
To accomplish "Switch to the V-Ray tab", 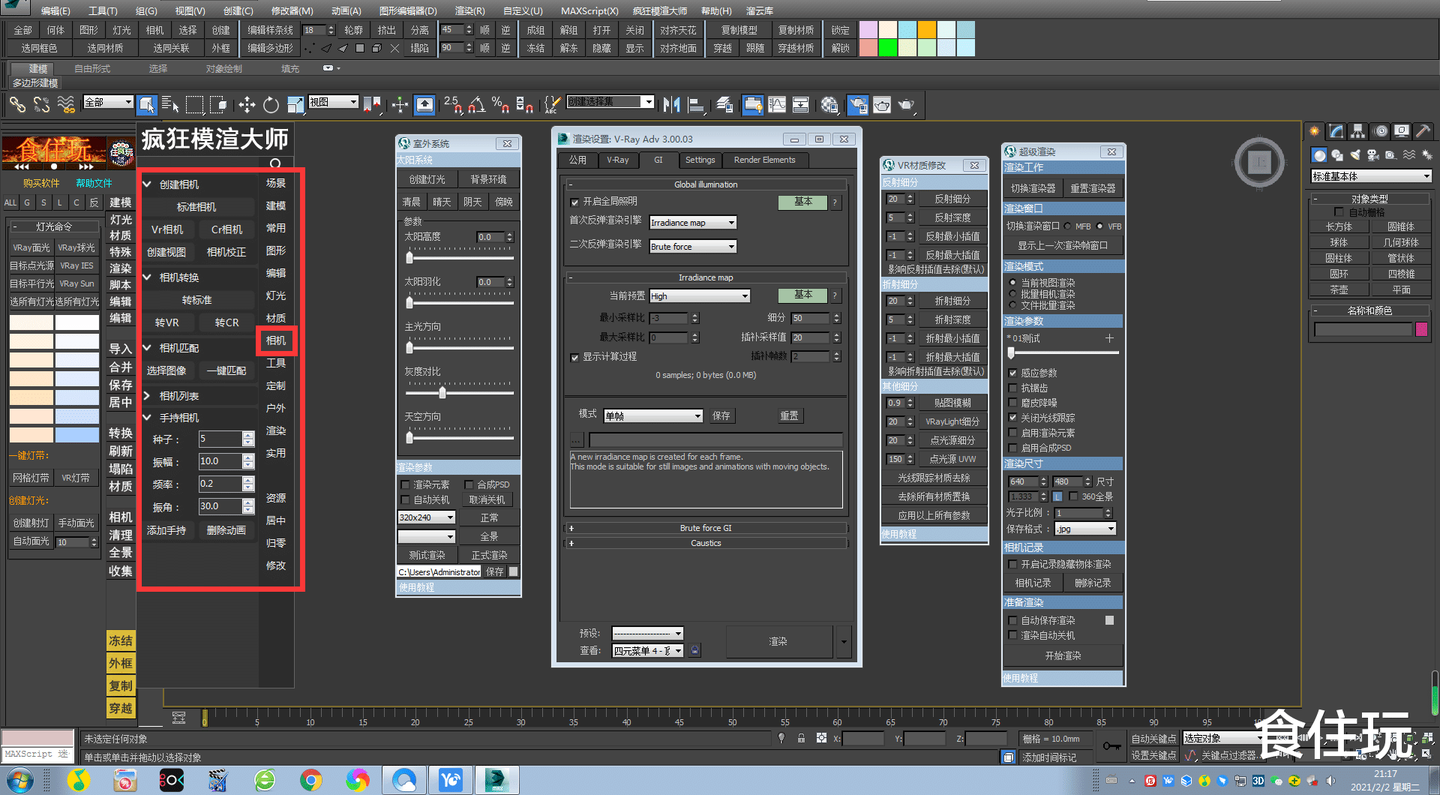I will 619,160.
